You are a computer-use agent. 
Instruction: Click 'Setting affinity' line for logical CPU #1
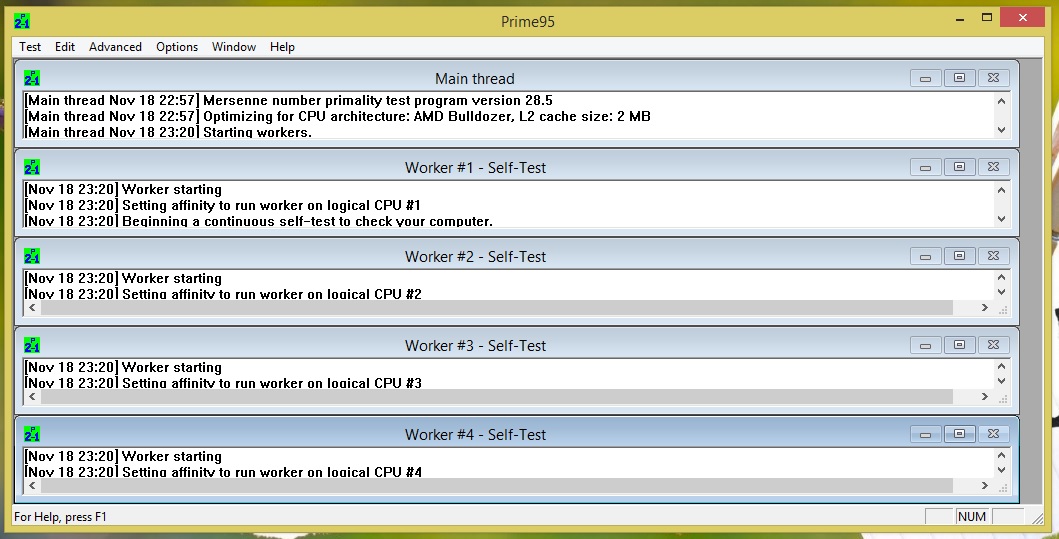pos(223,205)
